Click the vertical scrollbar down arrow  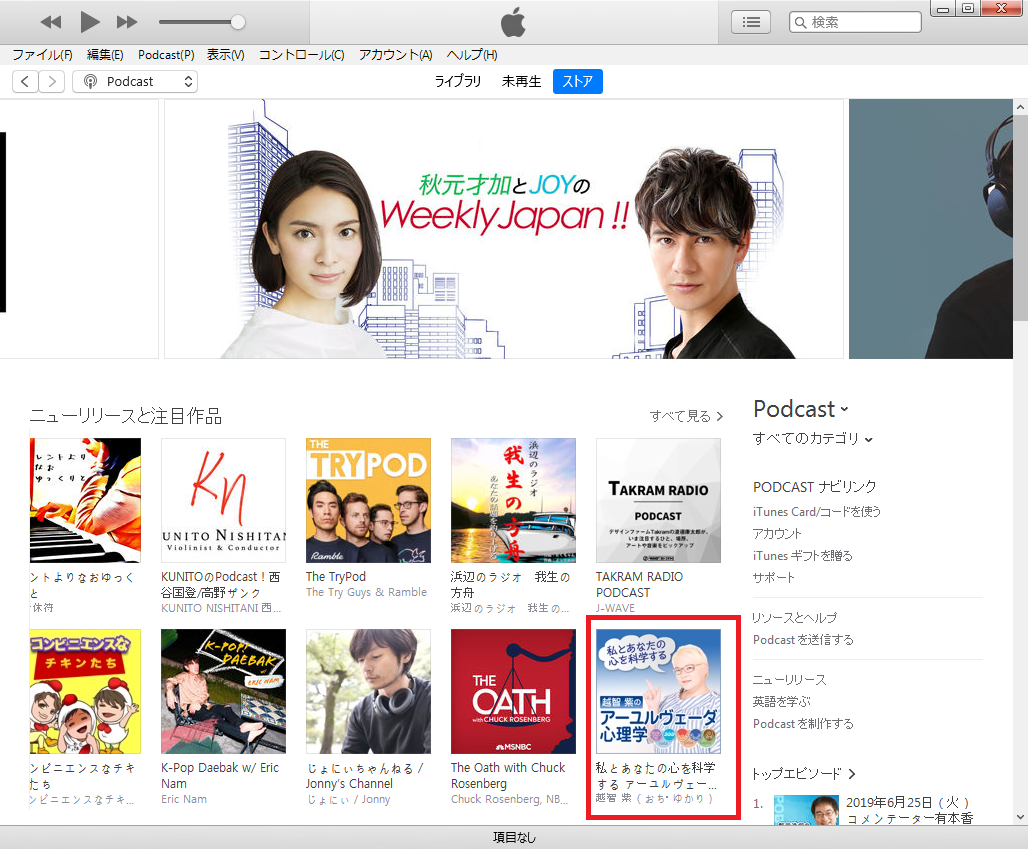point(1020,817)
